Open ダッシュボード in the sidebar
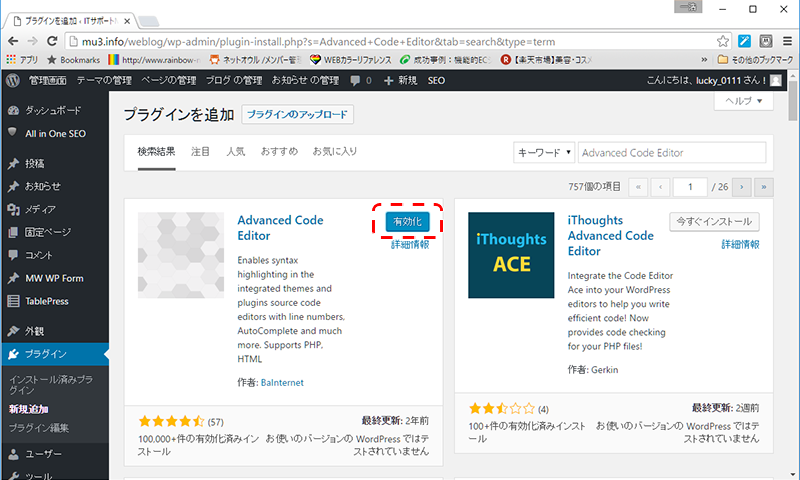This screenshot has width=800, height=480. tap(55, 110)
